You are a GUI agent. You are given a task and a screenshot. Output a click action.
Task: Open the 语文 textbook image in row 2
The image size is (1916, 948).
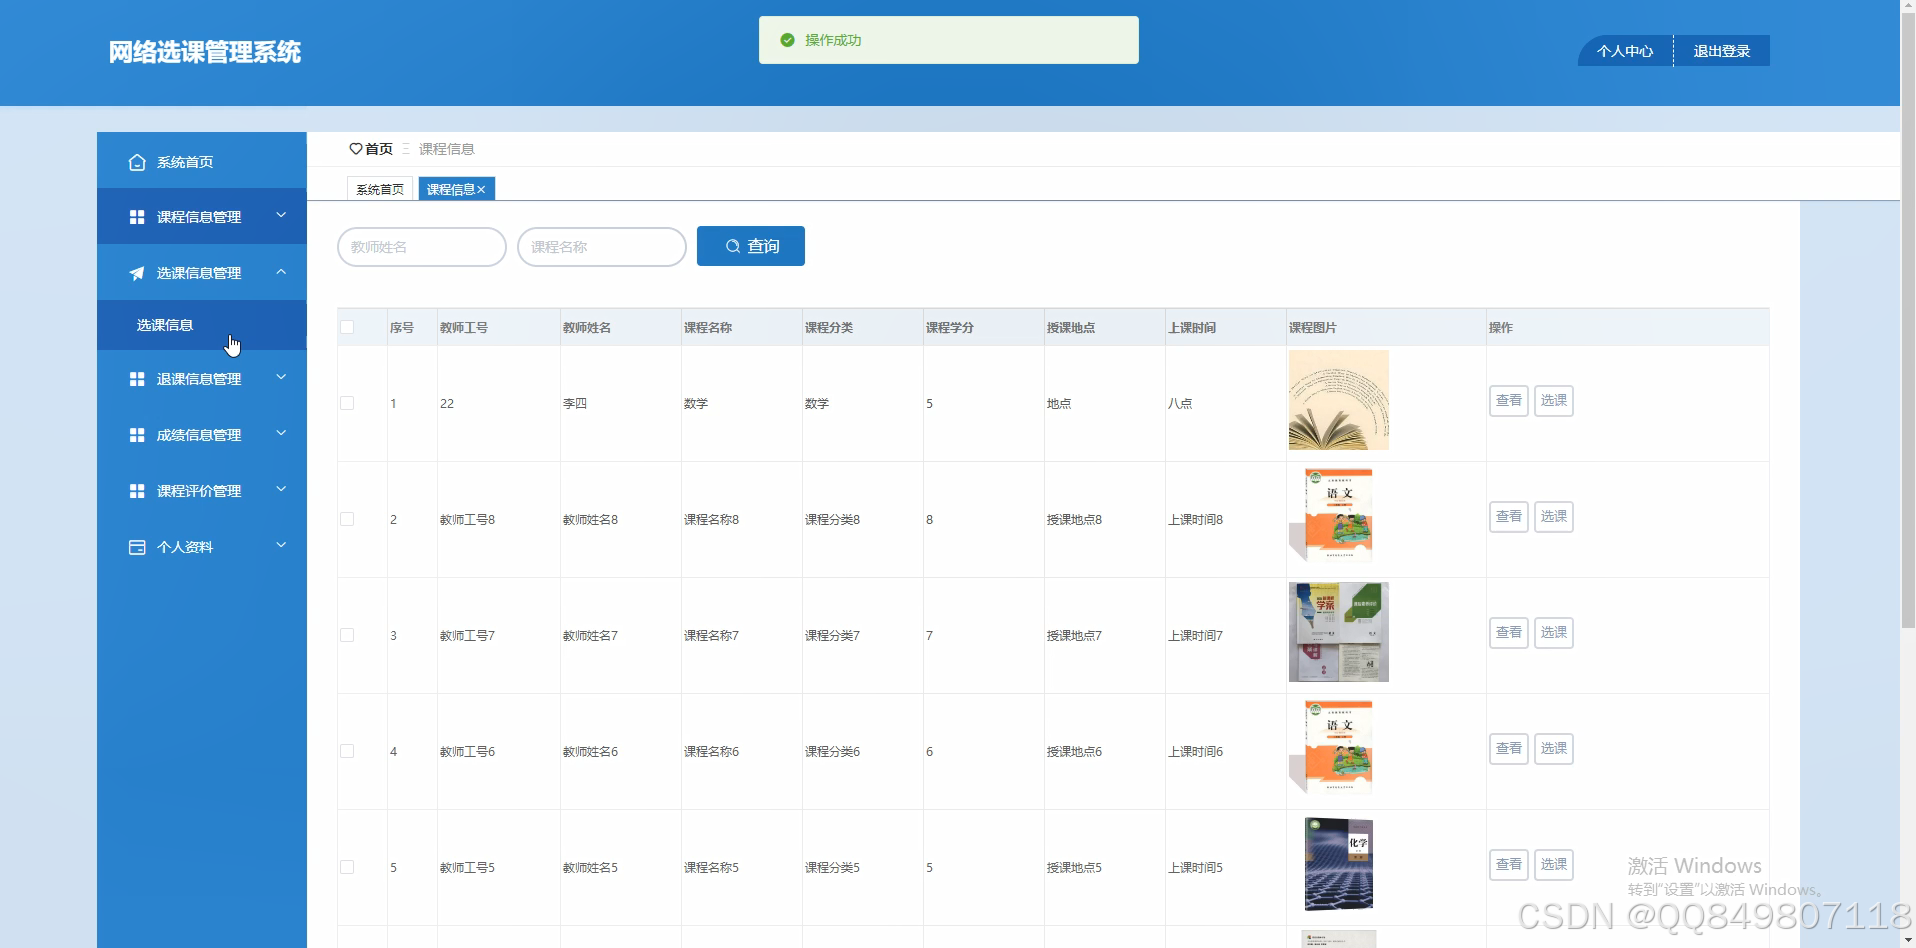[x=1339, y=516]
